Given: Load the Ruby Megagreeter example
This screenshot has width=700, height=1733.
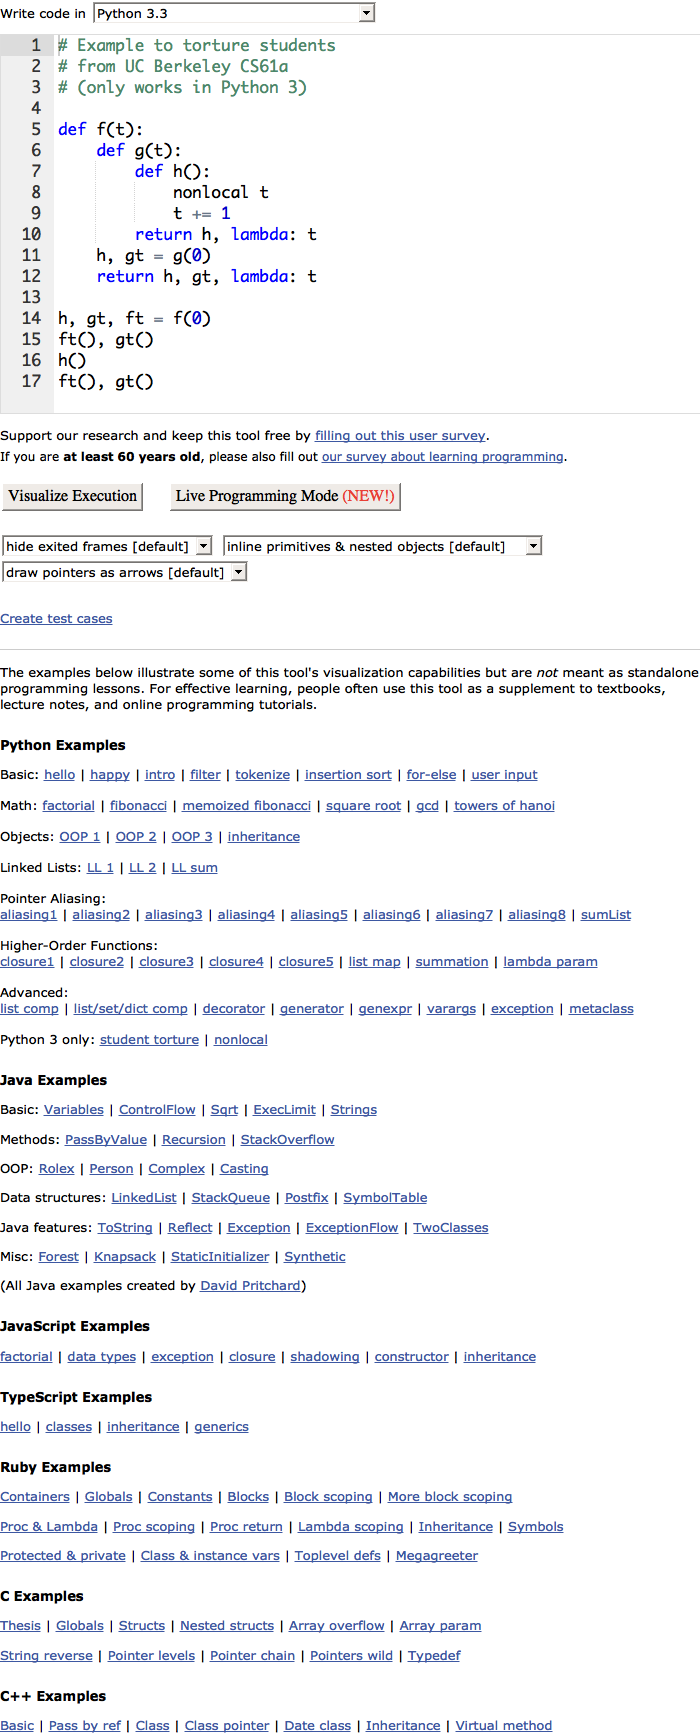Looking at the screenshot, I should [437, 1556].
